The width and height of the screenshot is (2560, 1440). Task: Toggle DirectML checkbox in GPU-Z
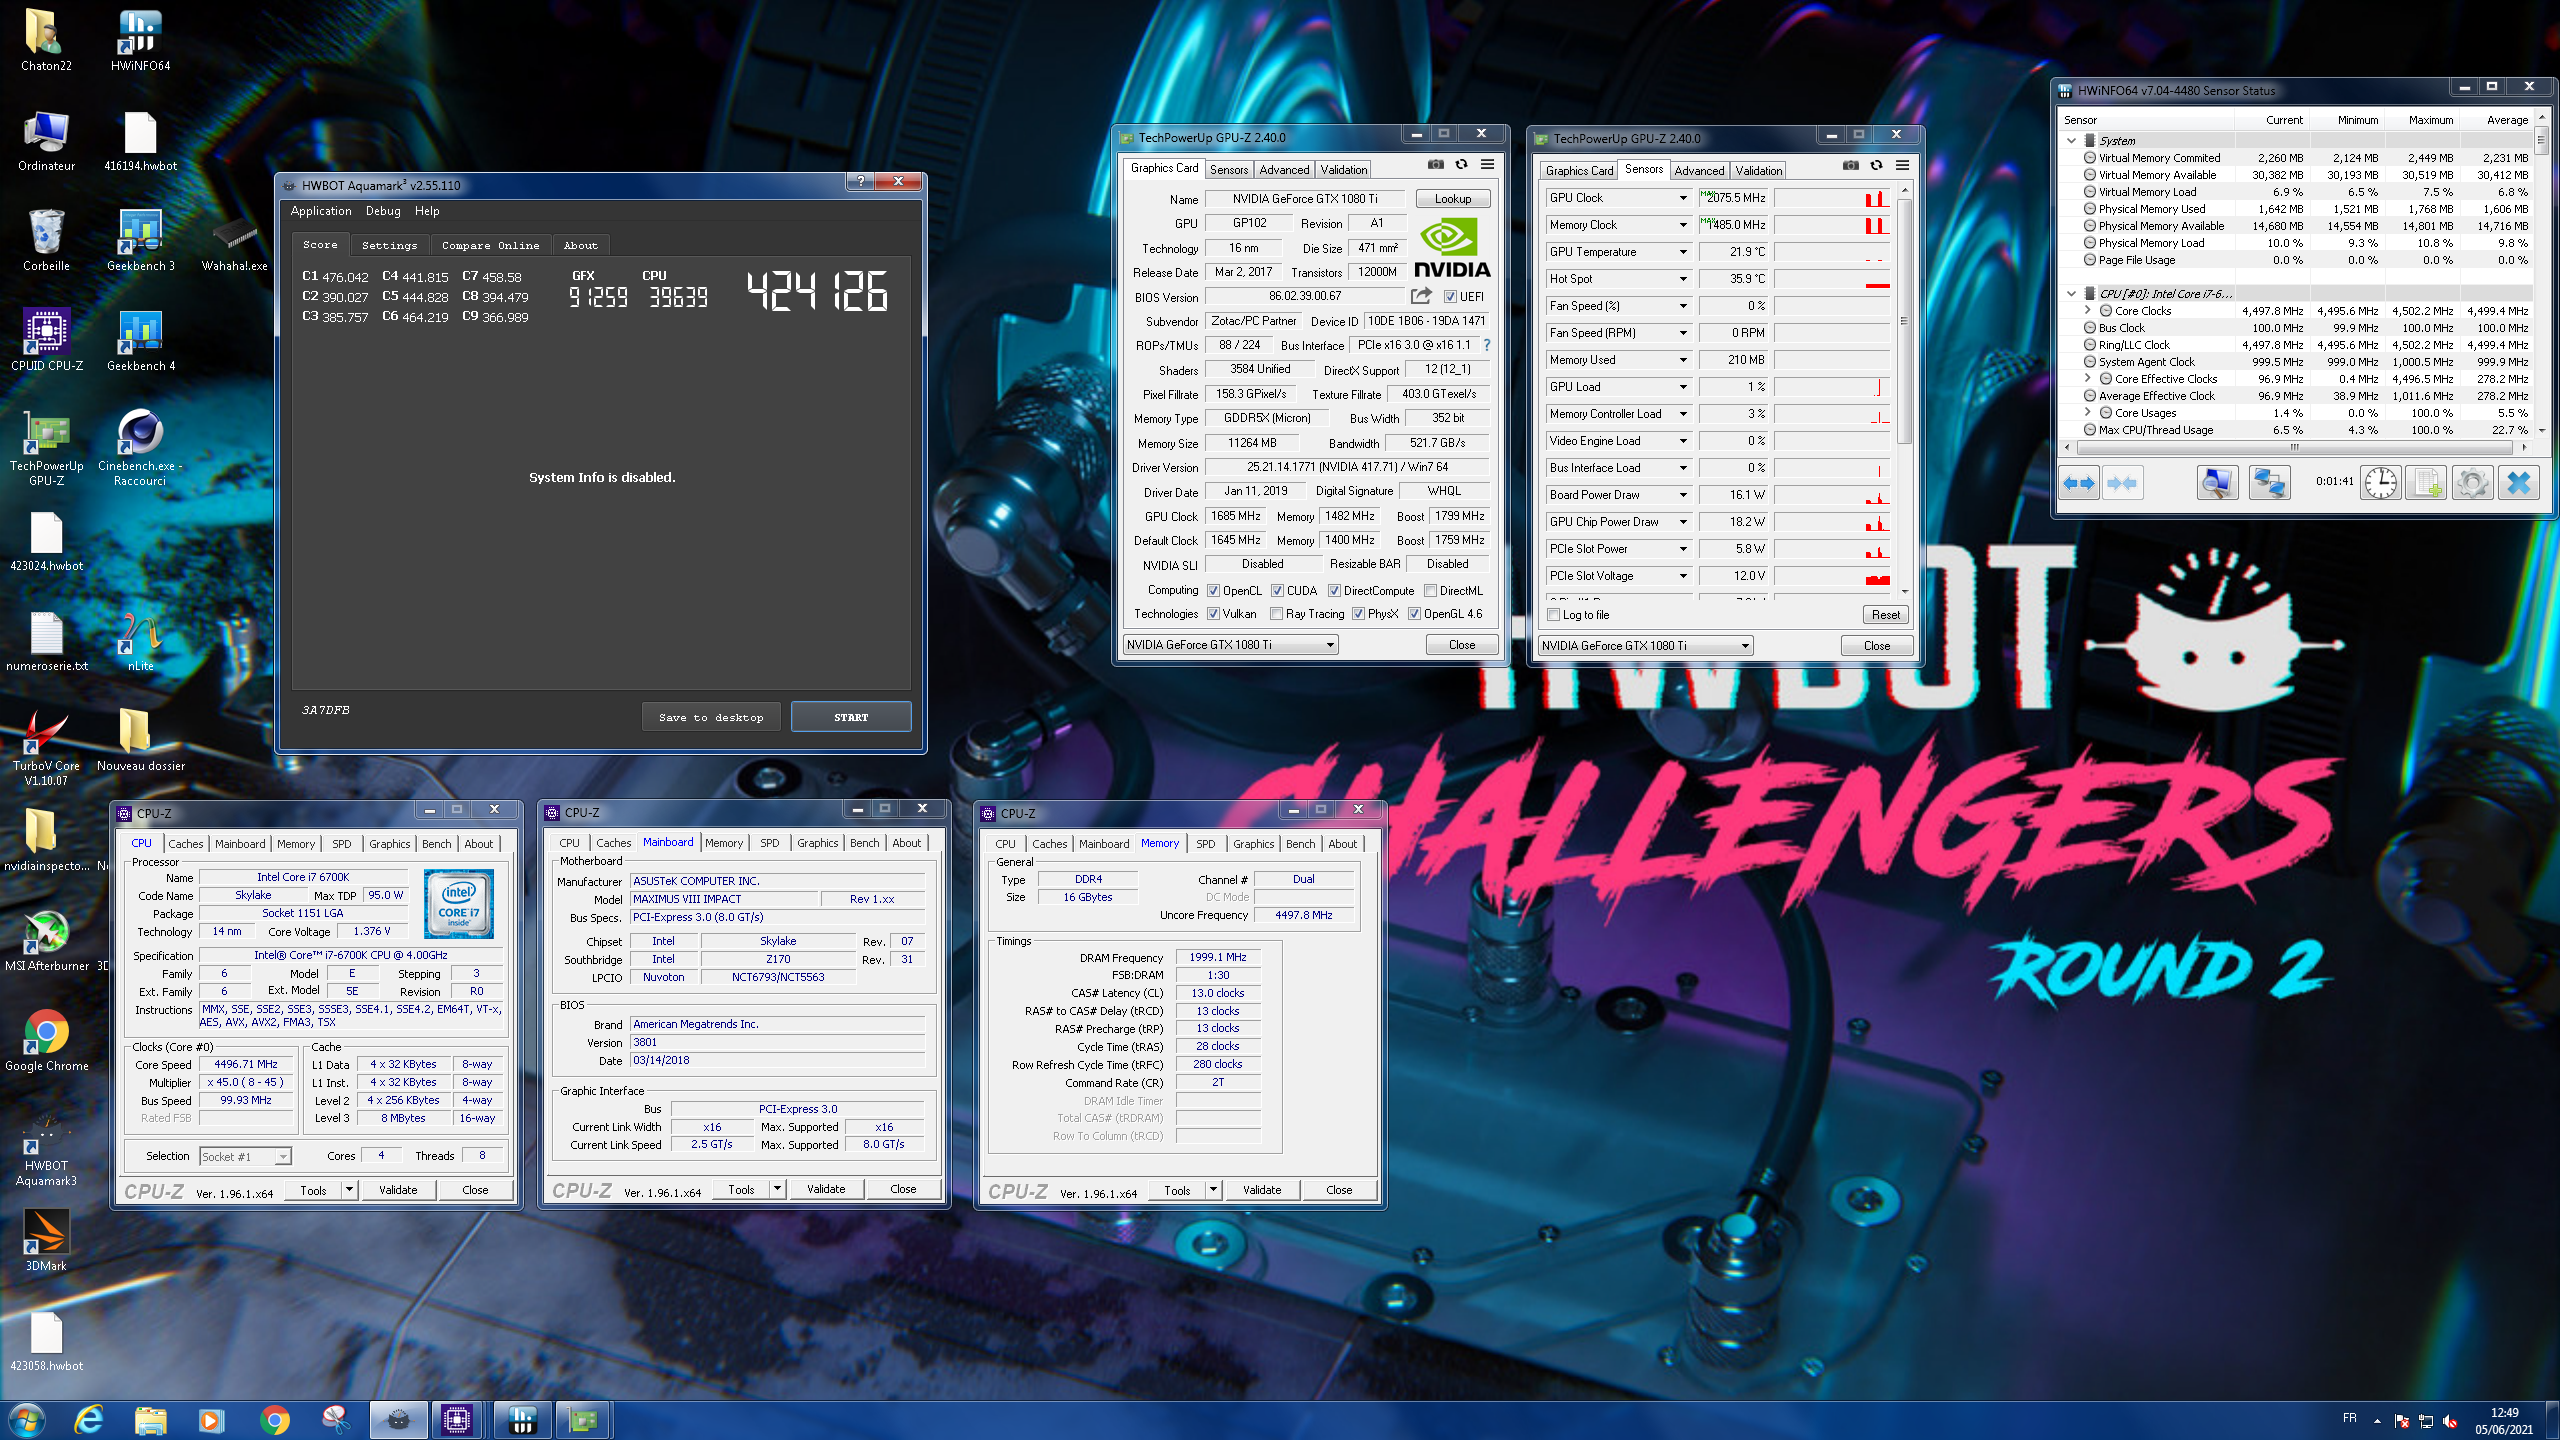(x=1430, y=591)
